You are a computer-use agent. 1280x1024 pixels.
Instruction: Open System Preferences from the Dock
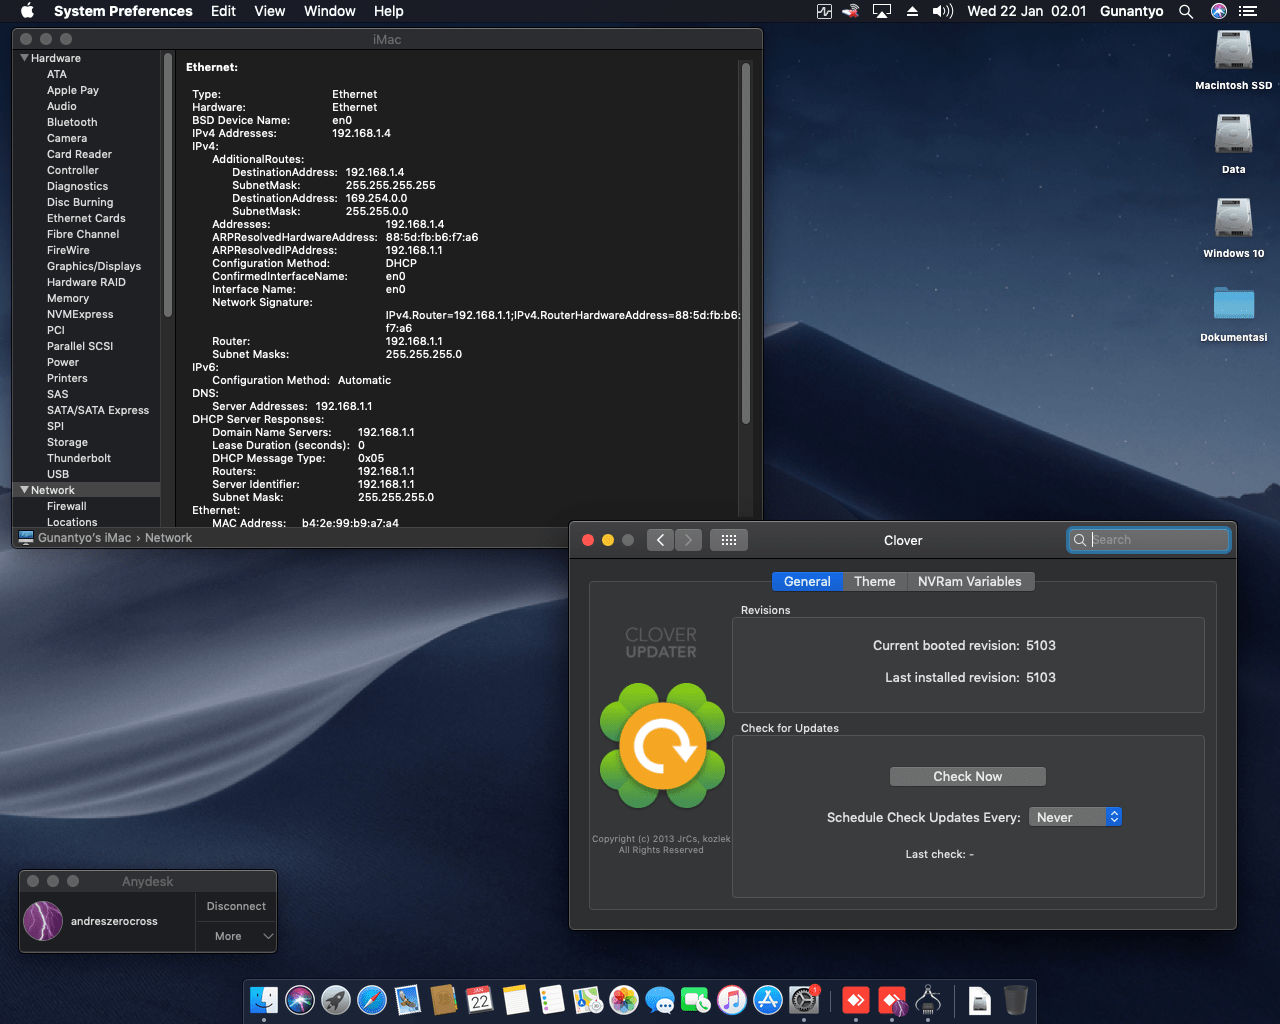pyautogui.click(x=804, y=1000)
